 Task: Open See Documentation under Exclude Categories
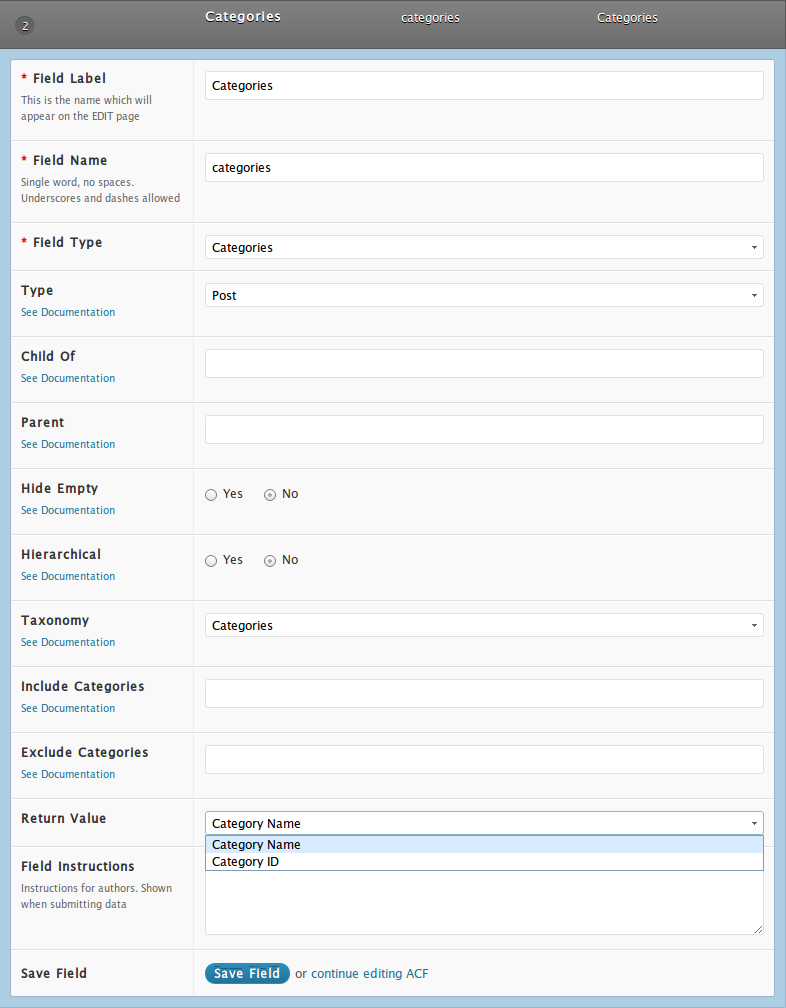click(68, 774)
